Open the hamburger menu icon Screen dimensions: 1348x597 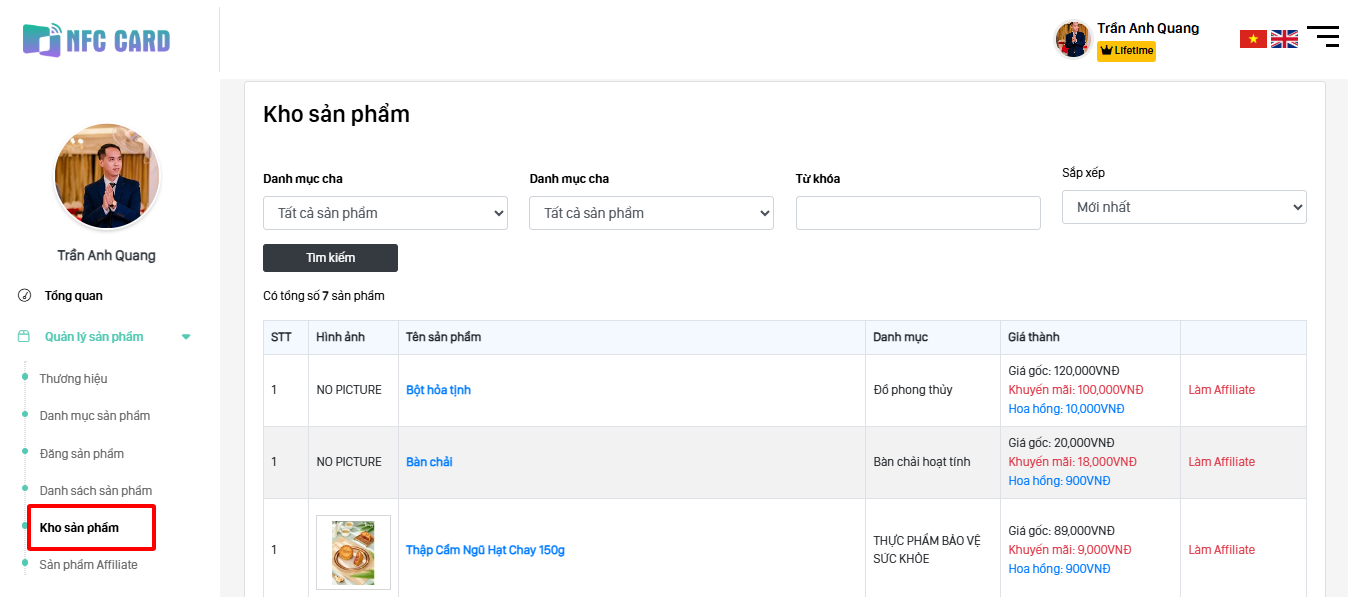(x=1322, y=37)
